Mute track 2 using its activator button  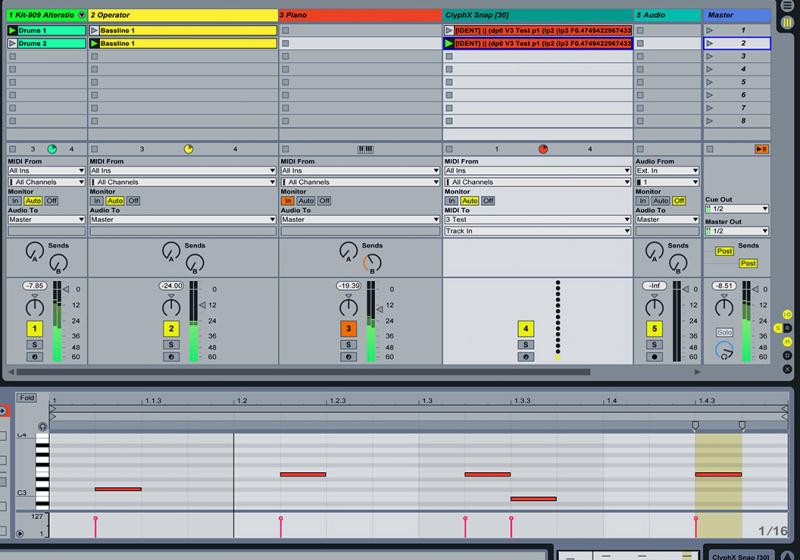point(172,329)
